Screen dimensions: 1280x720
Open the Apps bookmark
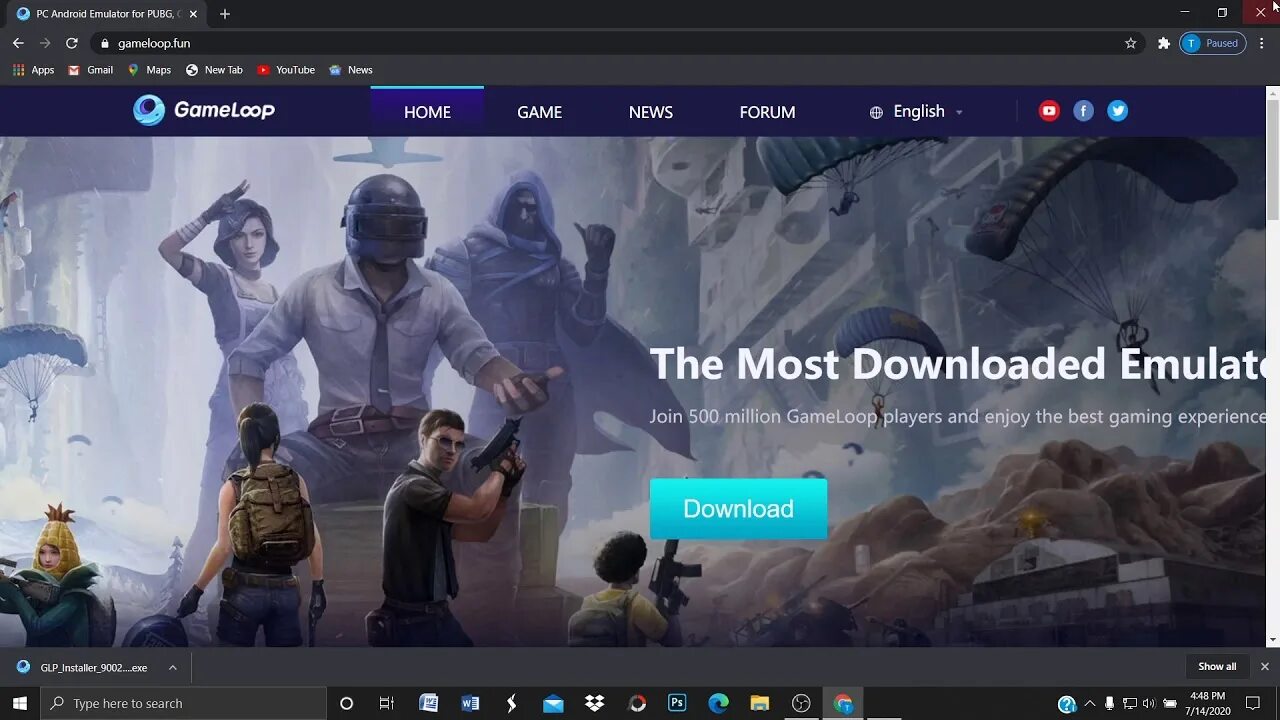(33, 70)
